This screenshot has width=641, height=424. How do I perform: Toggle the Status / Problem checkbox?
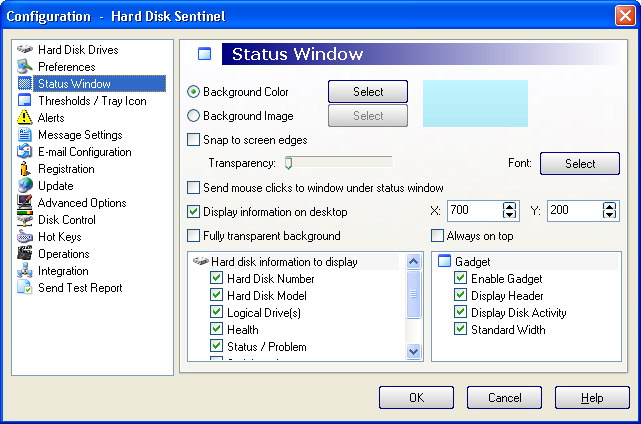click(x=216, y=346)
